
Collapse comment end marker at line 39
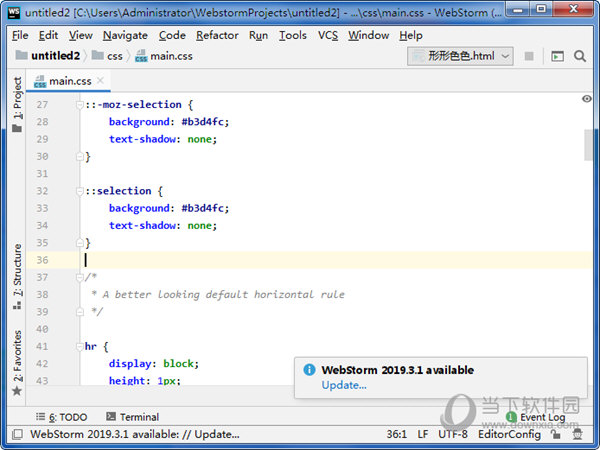(80, 312)
